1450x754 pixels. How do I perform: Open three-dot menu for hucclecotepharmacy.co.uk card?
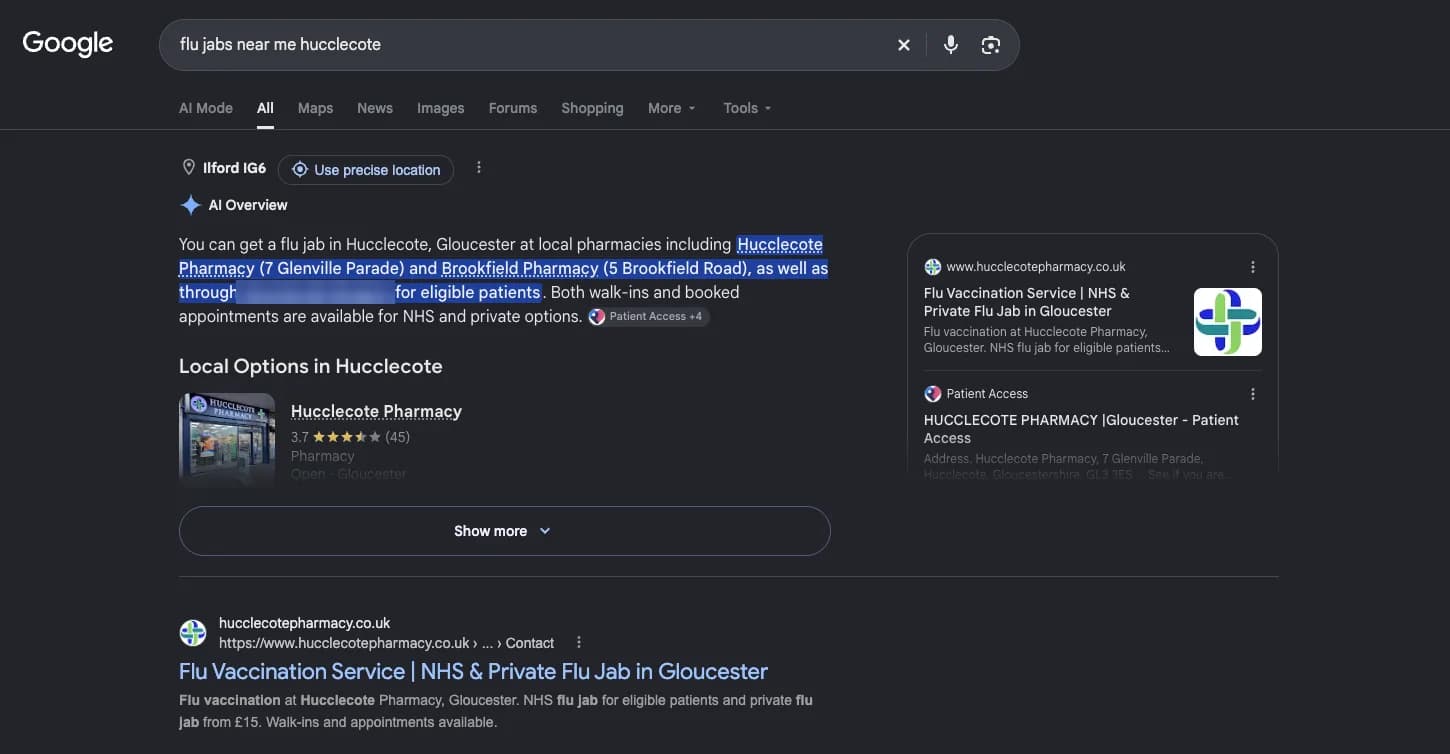(1253, 267)
